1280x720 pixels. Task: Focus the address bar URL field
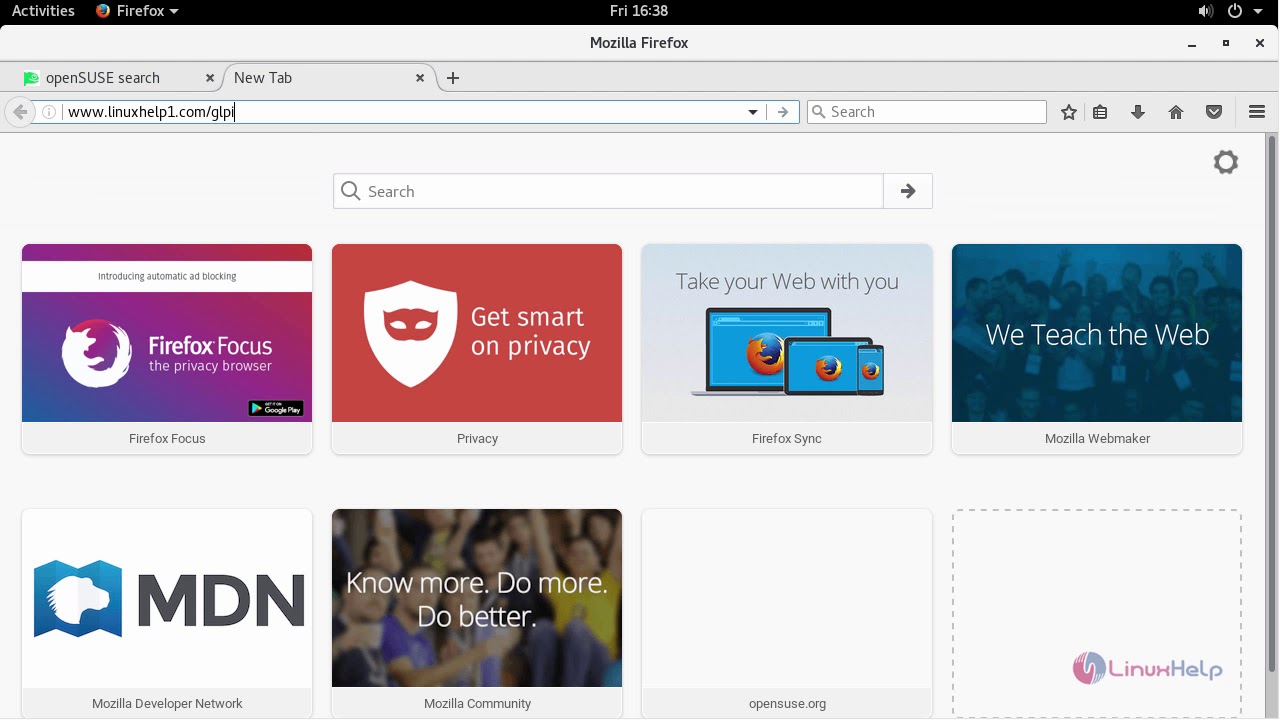click(400, 112)
